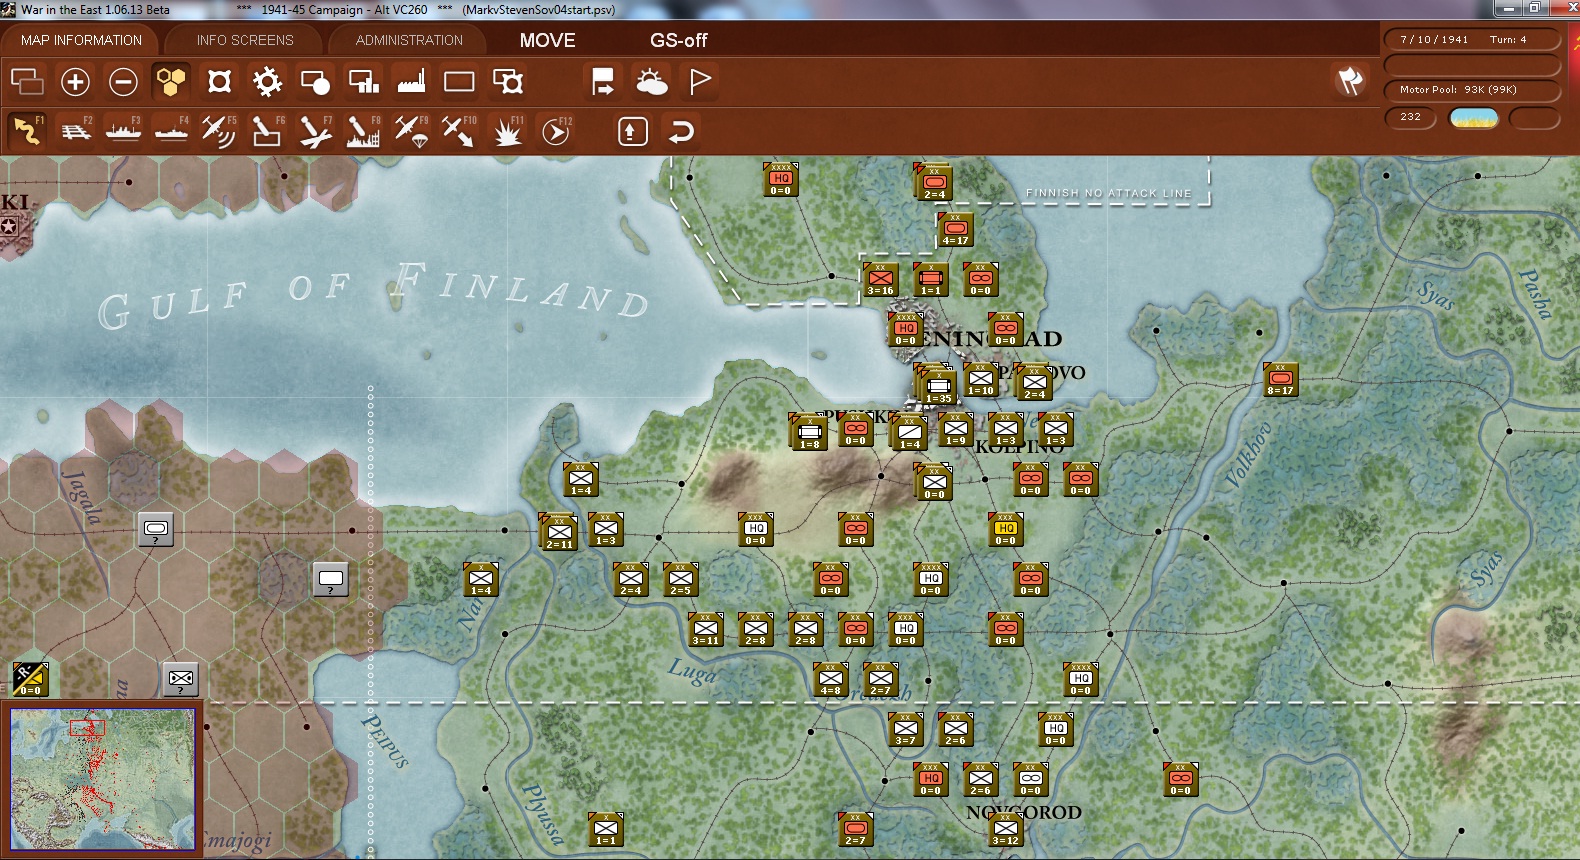The width and height of the screenshot is (1580, 860).
Task: Open the ADMINISTRATION tab
Action: coord(409,40)
